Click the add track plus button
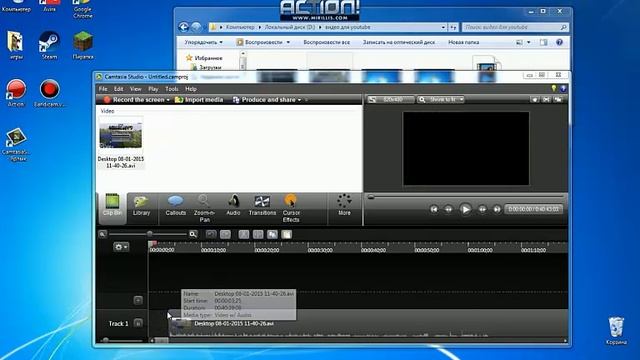Image resolution: width=640 pixels, height=360 pixels. [138, 300]
